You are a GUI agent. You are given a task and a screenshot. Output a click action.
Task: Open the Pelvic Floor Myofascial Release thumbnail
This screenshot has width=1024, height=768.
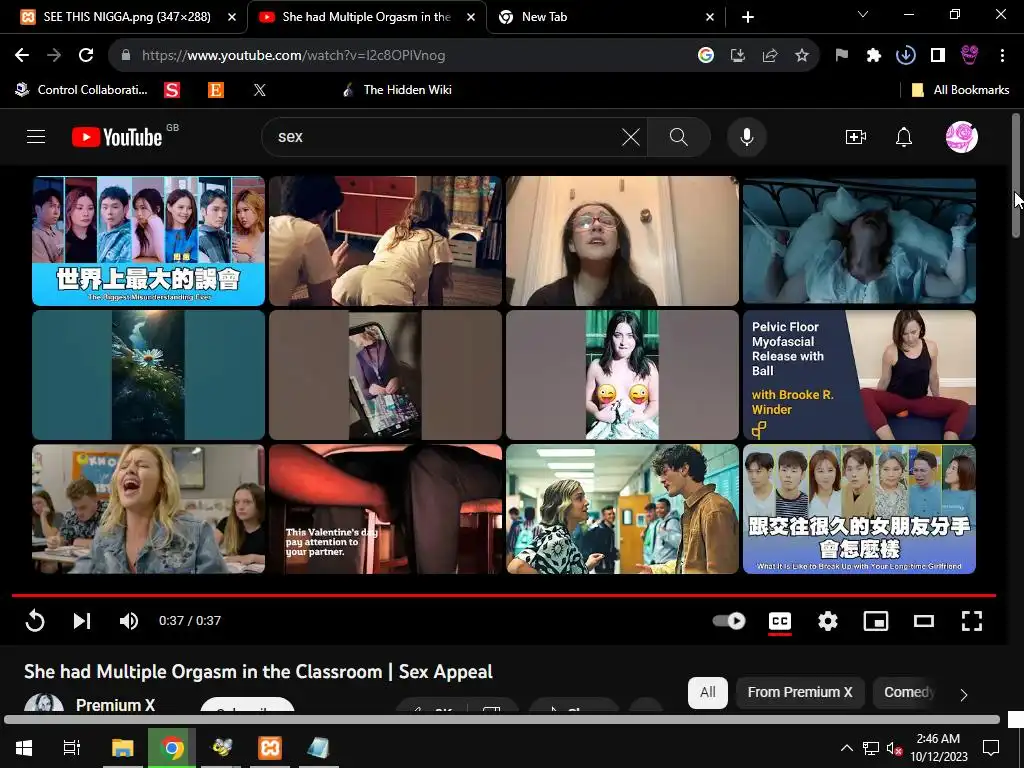pyautogui.click(x=859, y=375)
